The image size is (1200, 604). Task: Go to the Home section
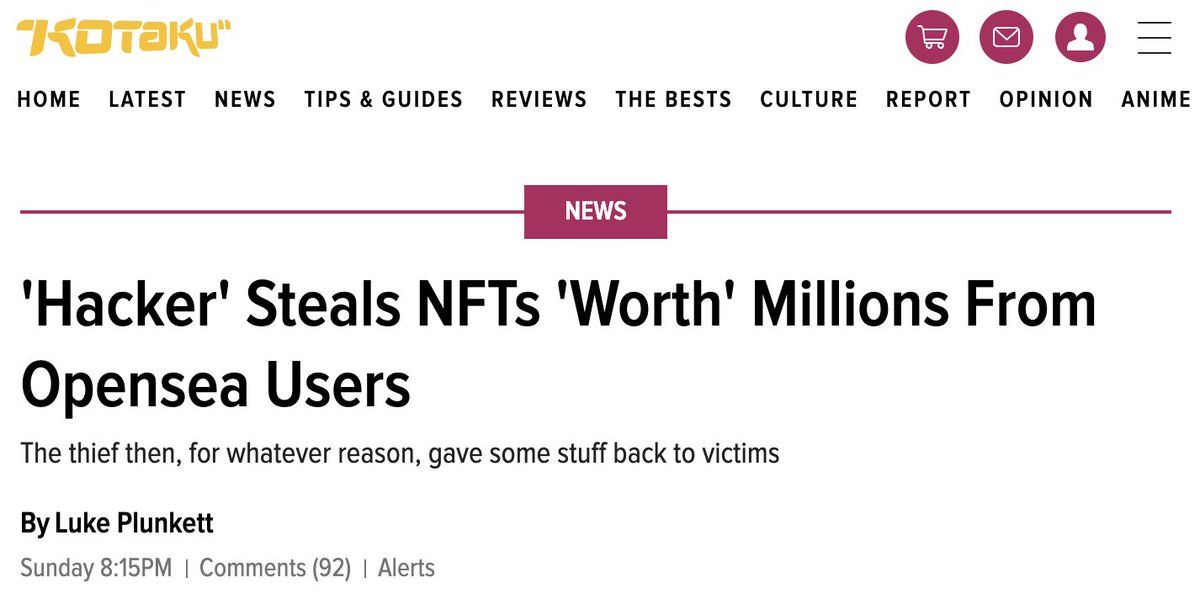tap(49, 99)
